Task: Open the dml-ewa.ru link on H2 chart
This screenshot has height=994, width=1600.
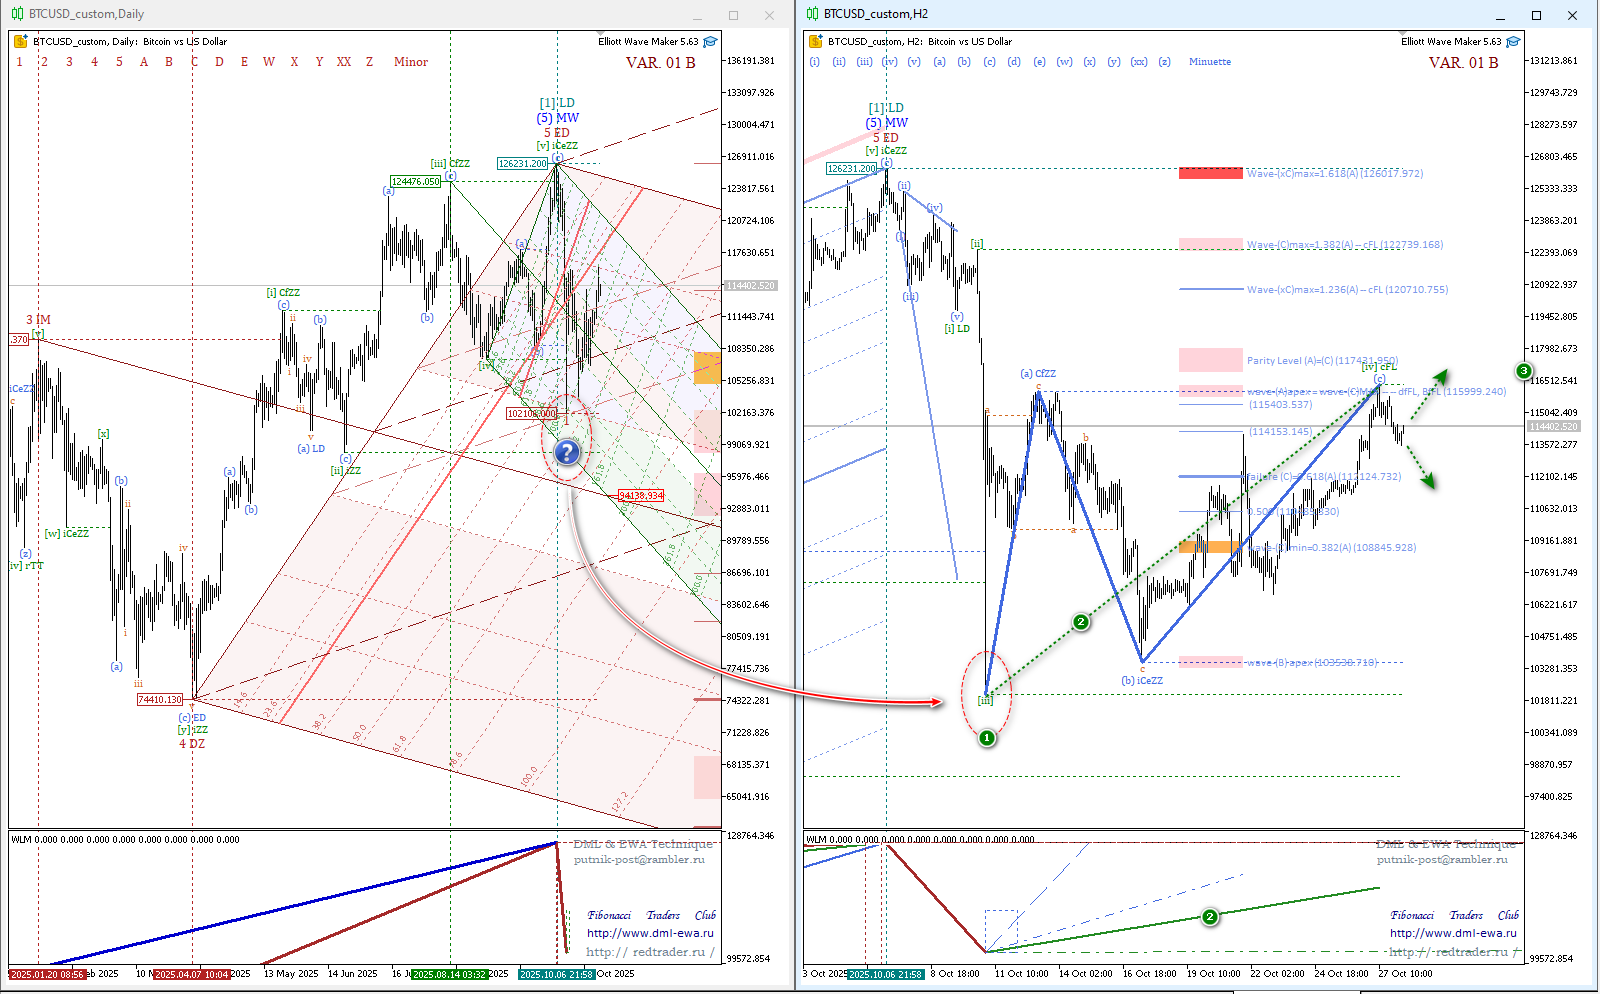Action: click(x=1452, y=933)
